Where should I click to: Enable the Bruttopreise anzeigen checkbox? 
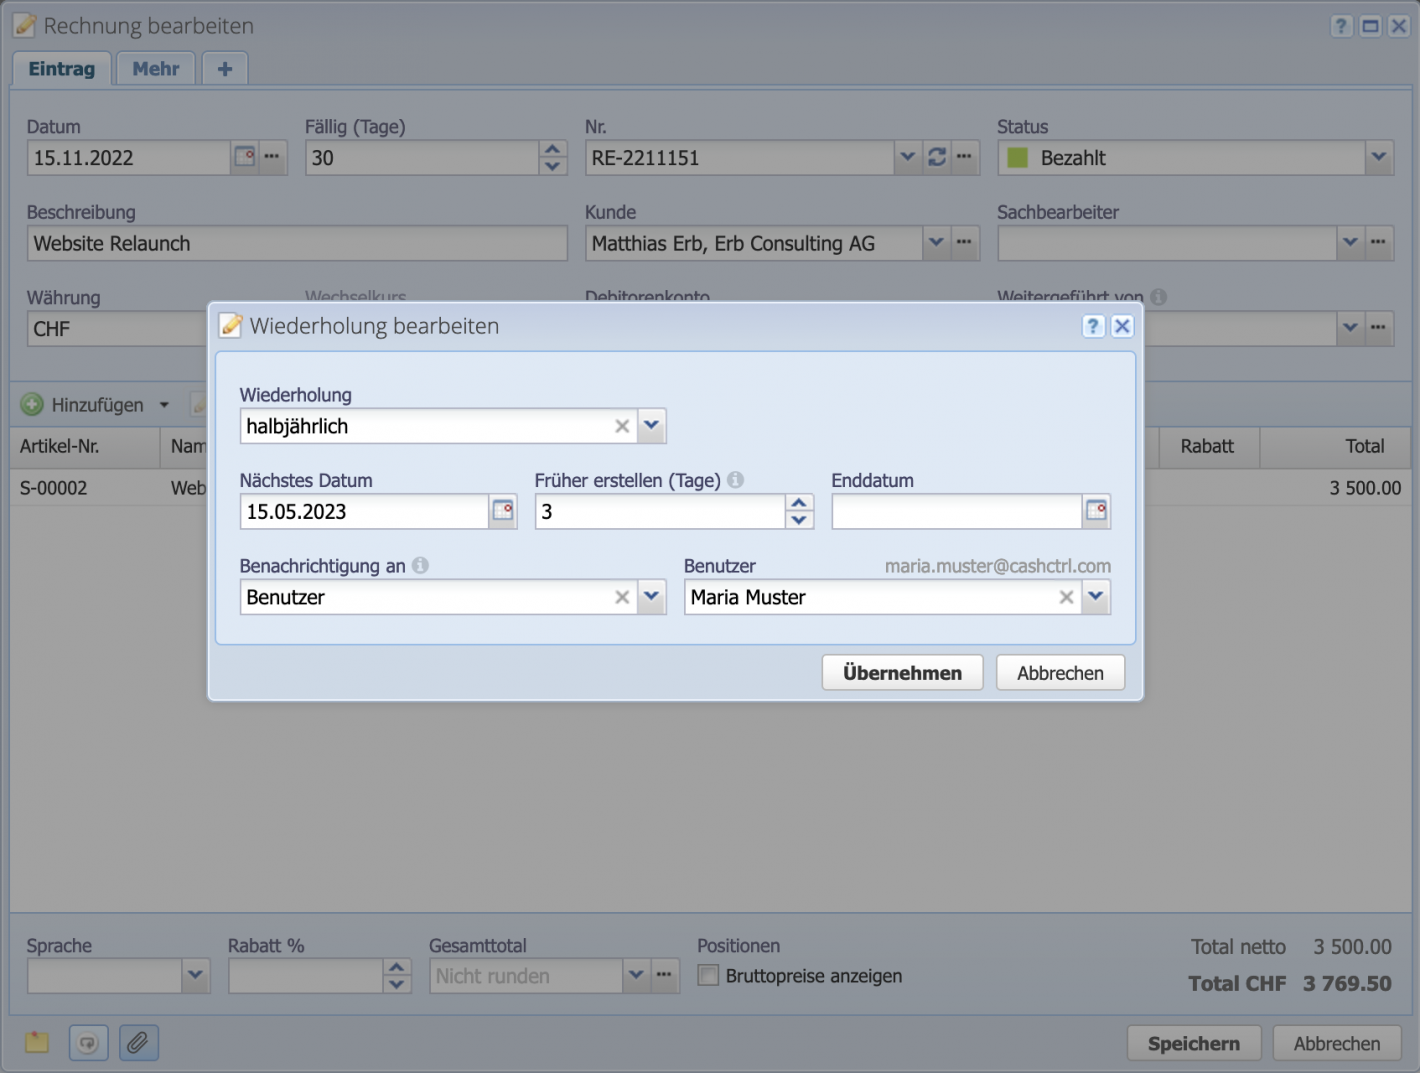tap(708, 975)
